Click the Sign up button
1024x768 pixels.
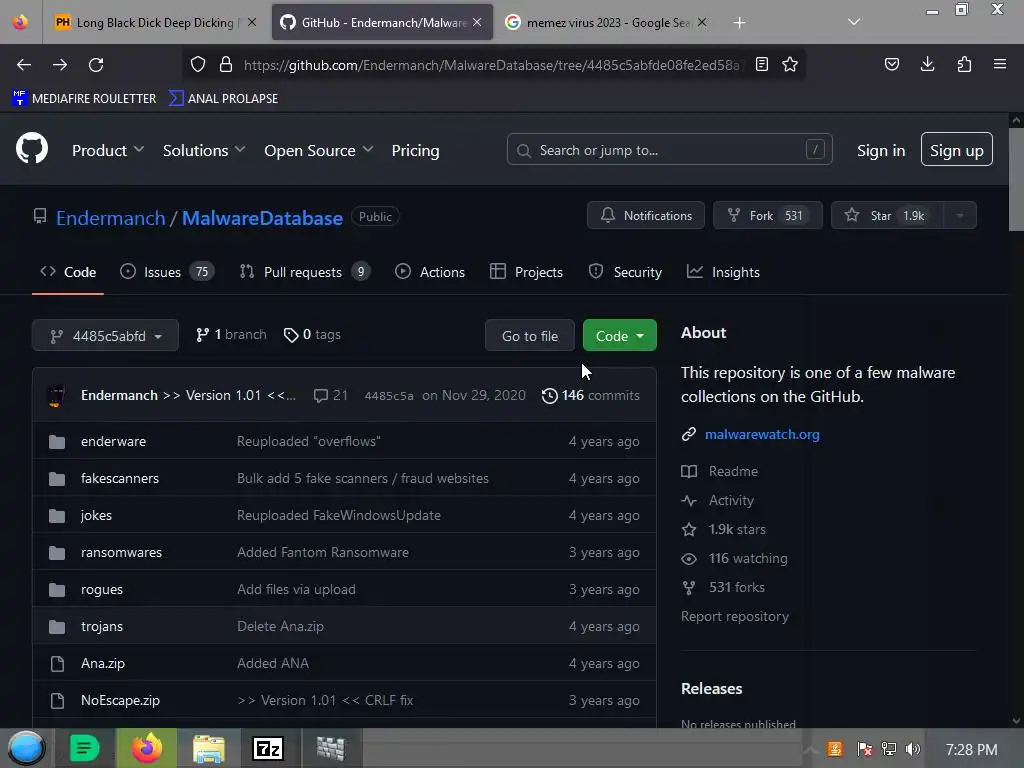tap(957, 150)
